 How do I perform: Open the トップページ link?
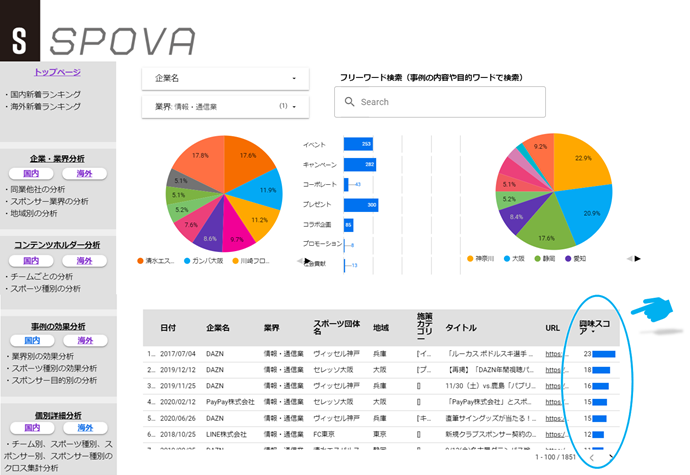click(x=58, y=72)
